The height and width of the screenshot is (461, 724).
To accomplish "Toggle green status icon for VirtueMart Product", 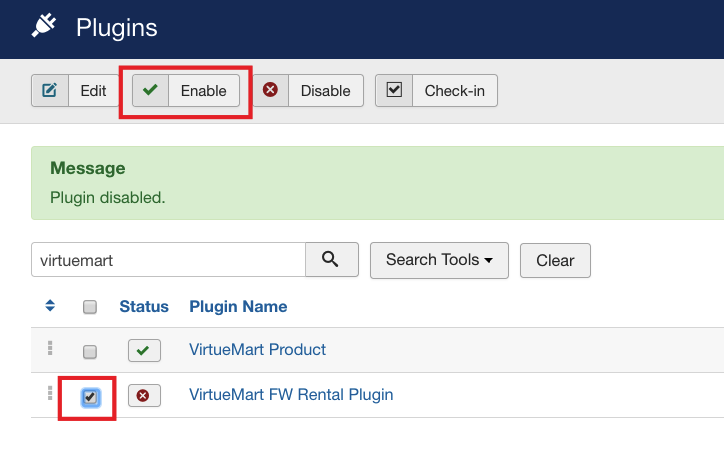I will [x=144, y=351].
